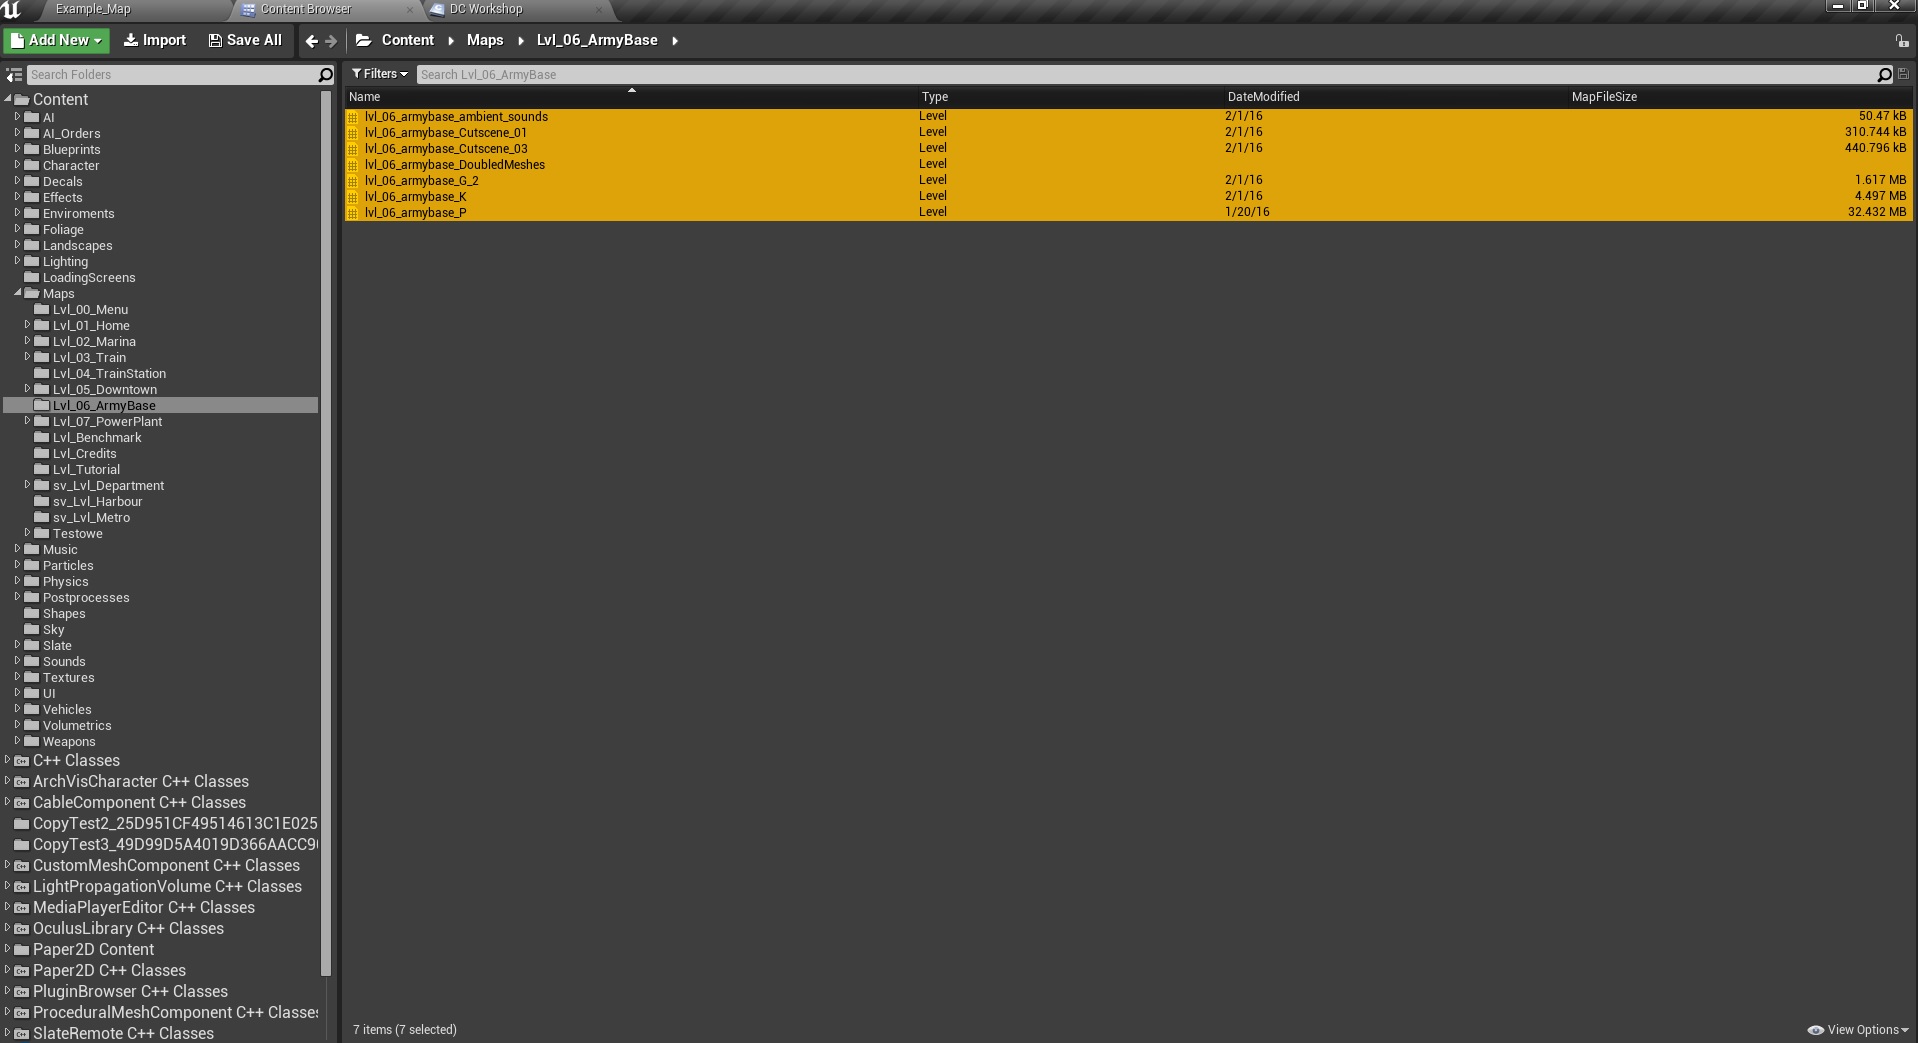Select lvl_06_armybase_DoubledMeshes level
1918x1043 pixels.
pyautogui.click(x=1128, y=165)
